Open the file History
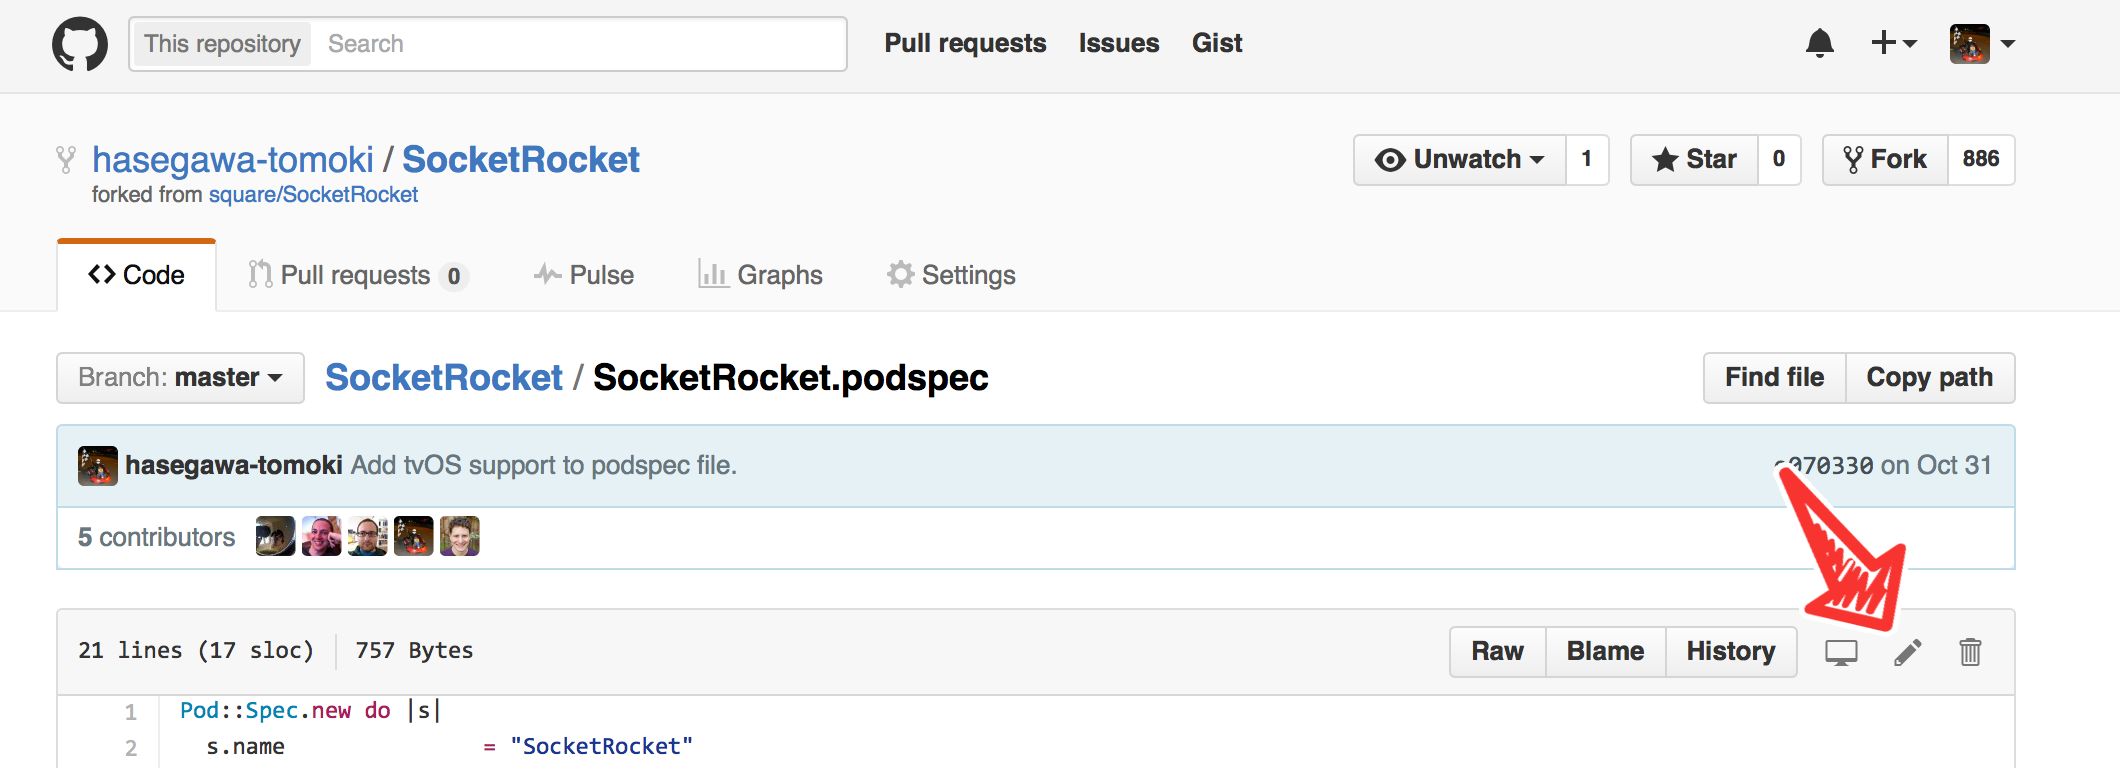 (x=1731, y=652)
